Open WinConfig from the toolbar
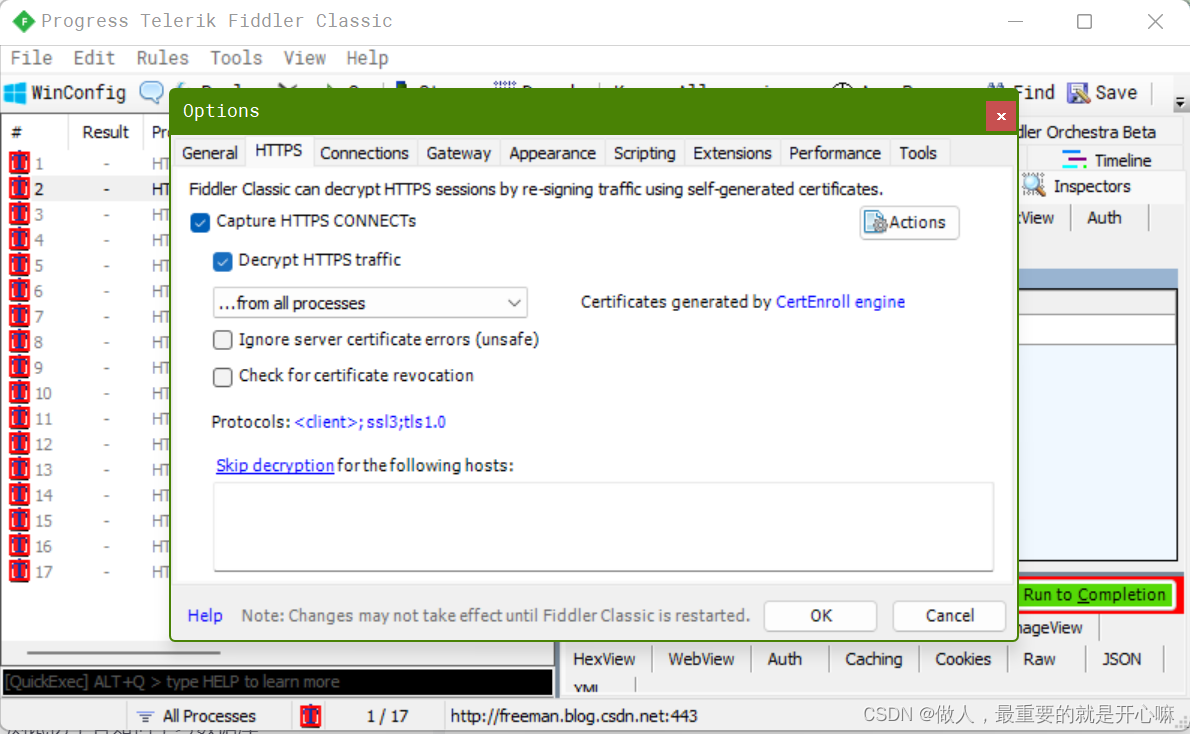 [65, 93]
